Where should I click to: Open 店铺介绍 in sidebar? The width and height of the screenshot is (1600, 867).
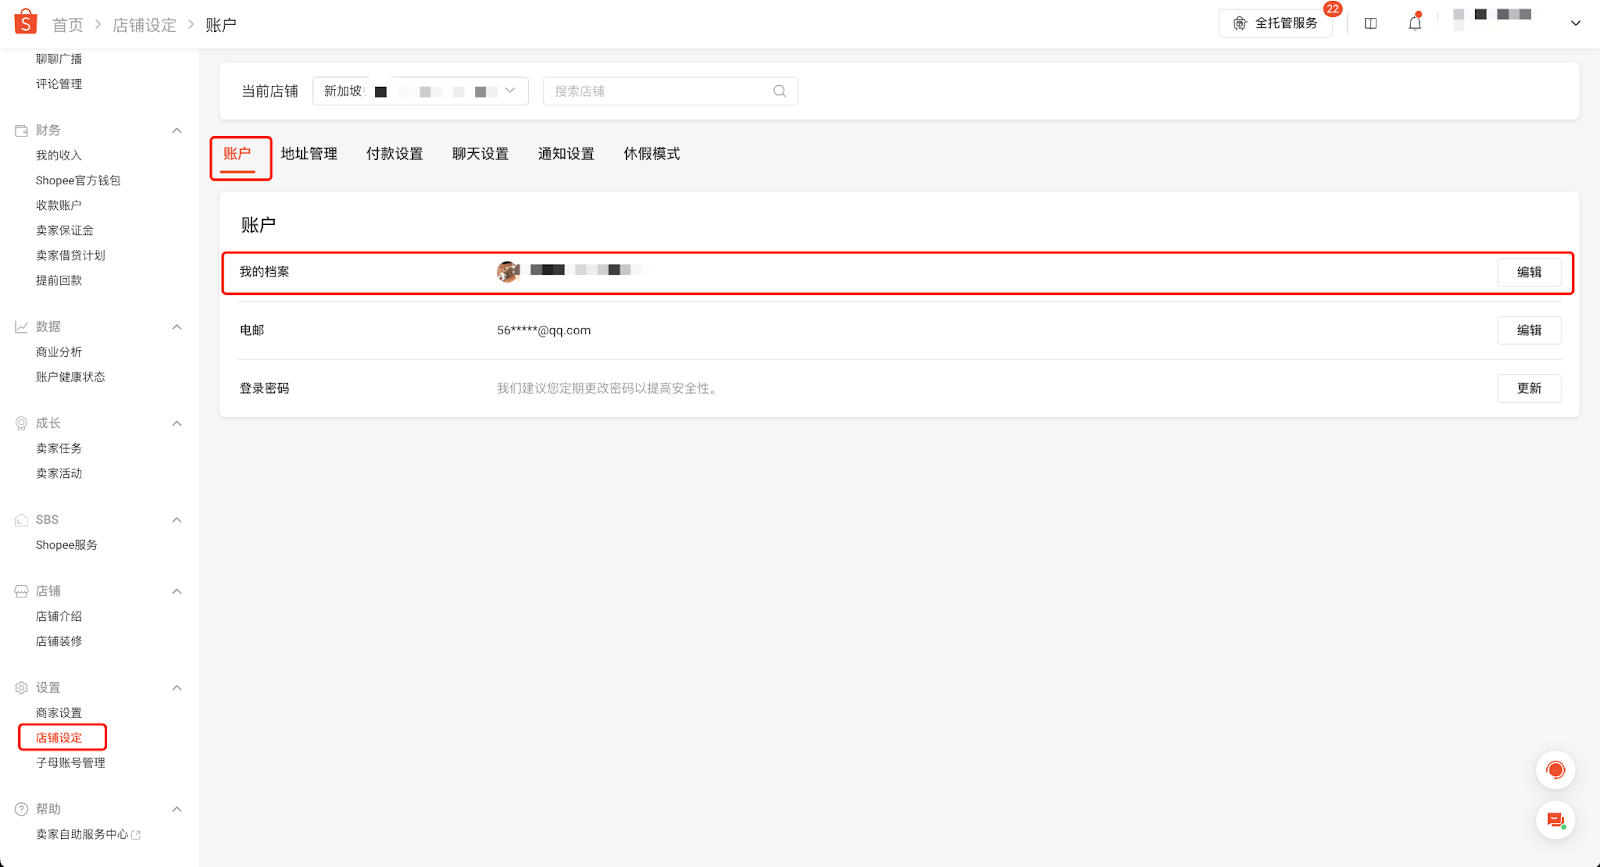(x=59, y=617)
